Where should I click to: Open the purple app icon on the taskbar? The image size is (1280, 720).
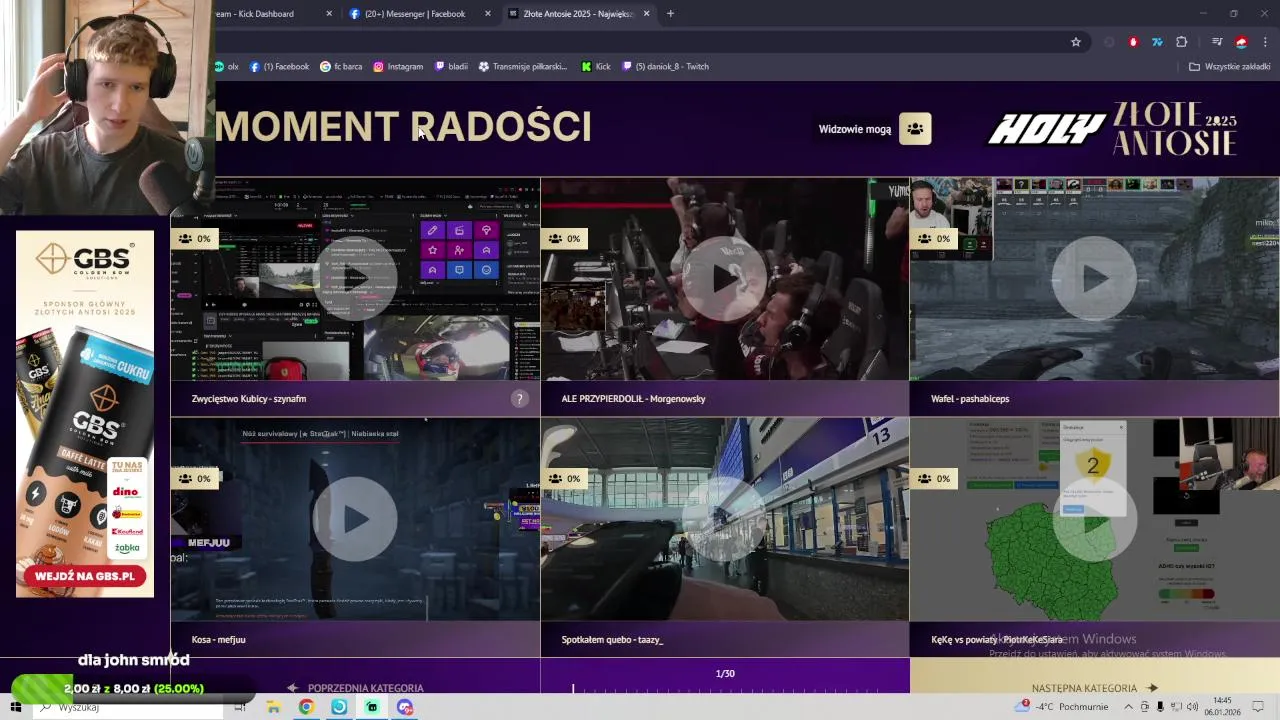tap(405, 707)
